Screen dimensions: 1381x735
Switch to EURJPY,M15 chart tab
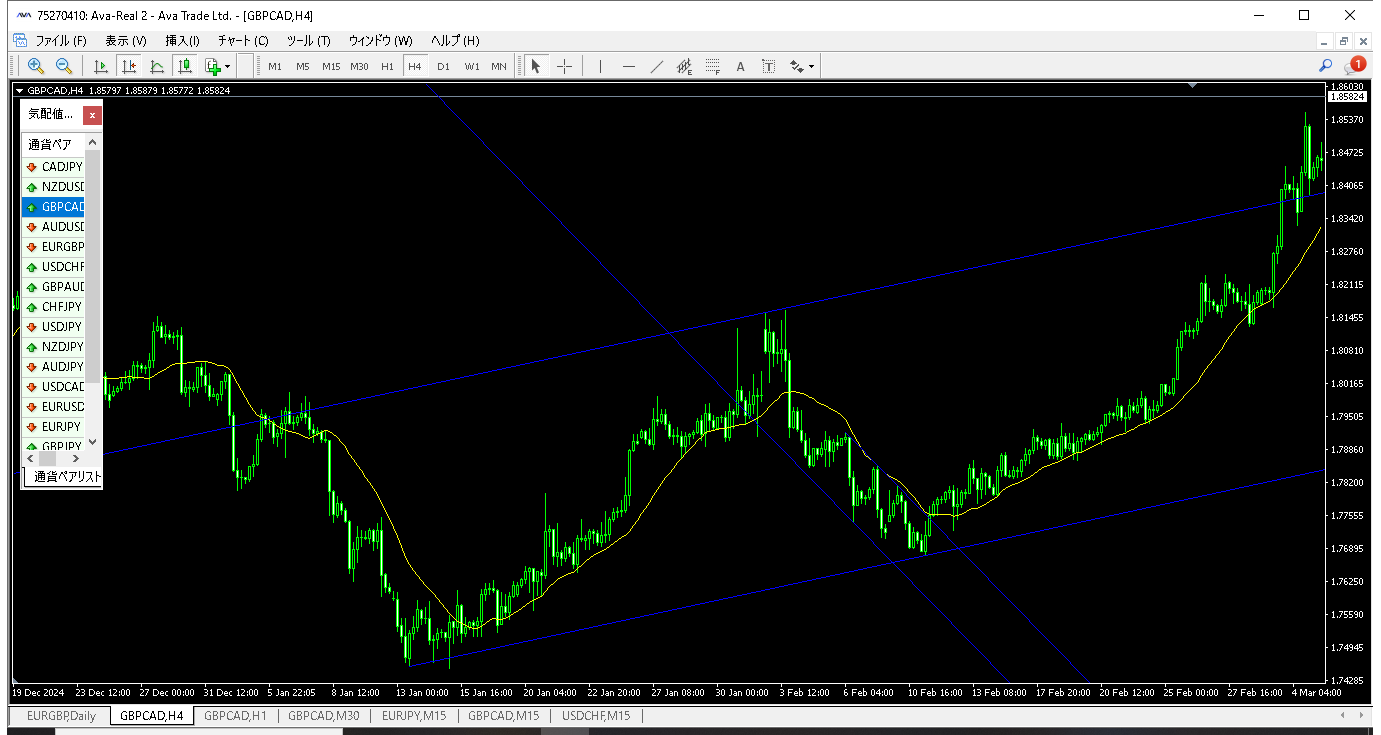[414, 716]
